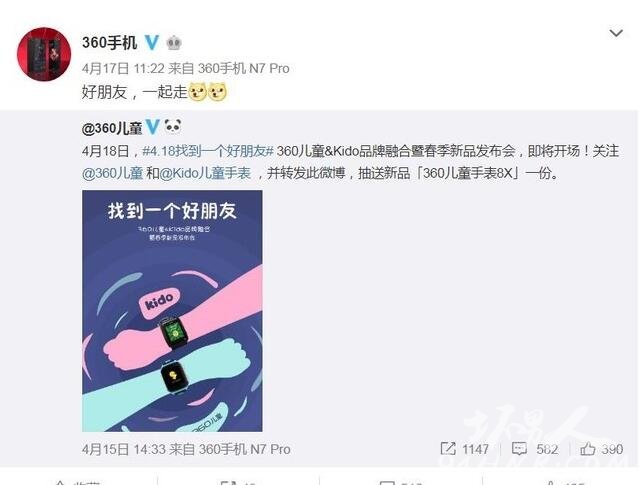Click the blue V badge beside @360儿童

click(152, 127)
